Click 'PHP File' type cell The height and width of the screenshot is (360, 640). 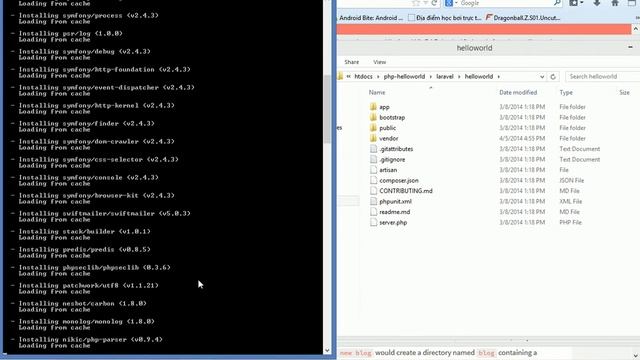(570, 222)
